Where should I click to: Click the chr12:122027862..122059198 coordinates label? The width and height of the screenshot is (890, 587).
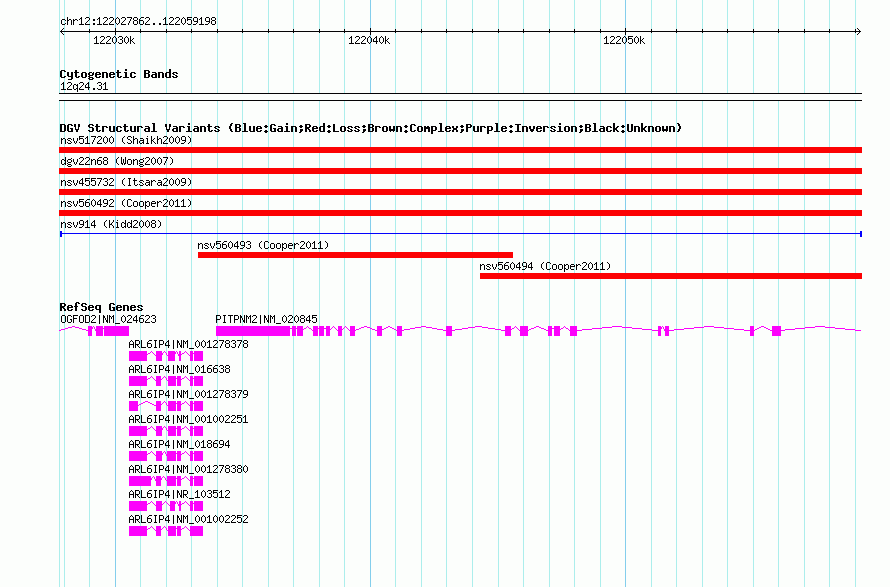138,21
